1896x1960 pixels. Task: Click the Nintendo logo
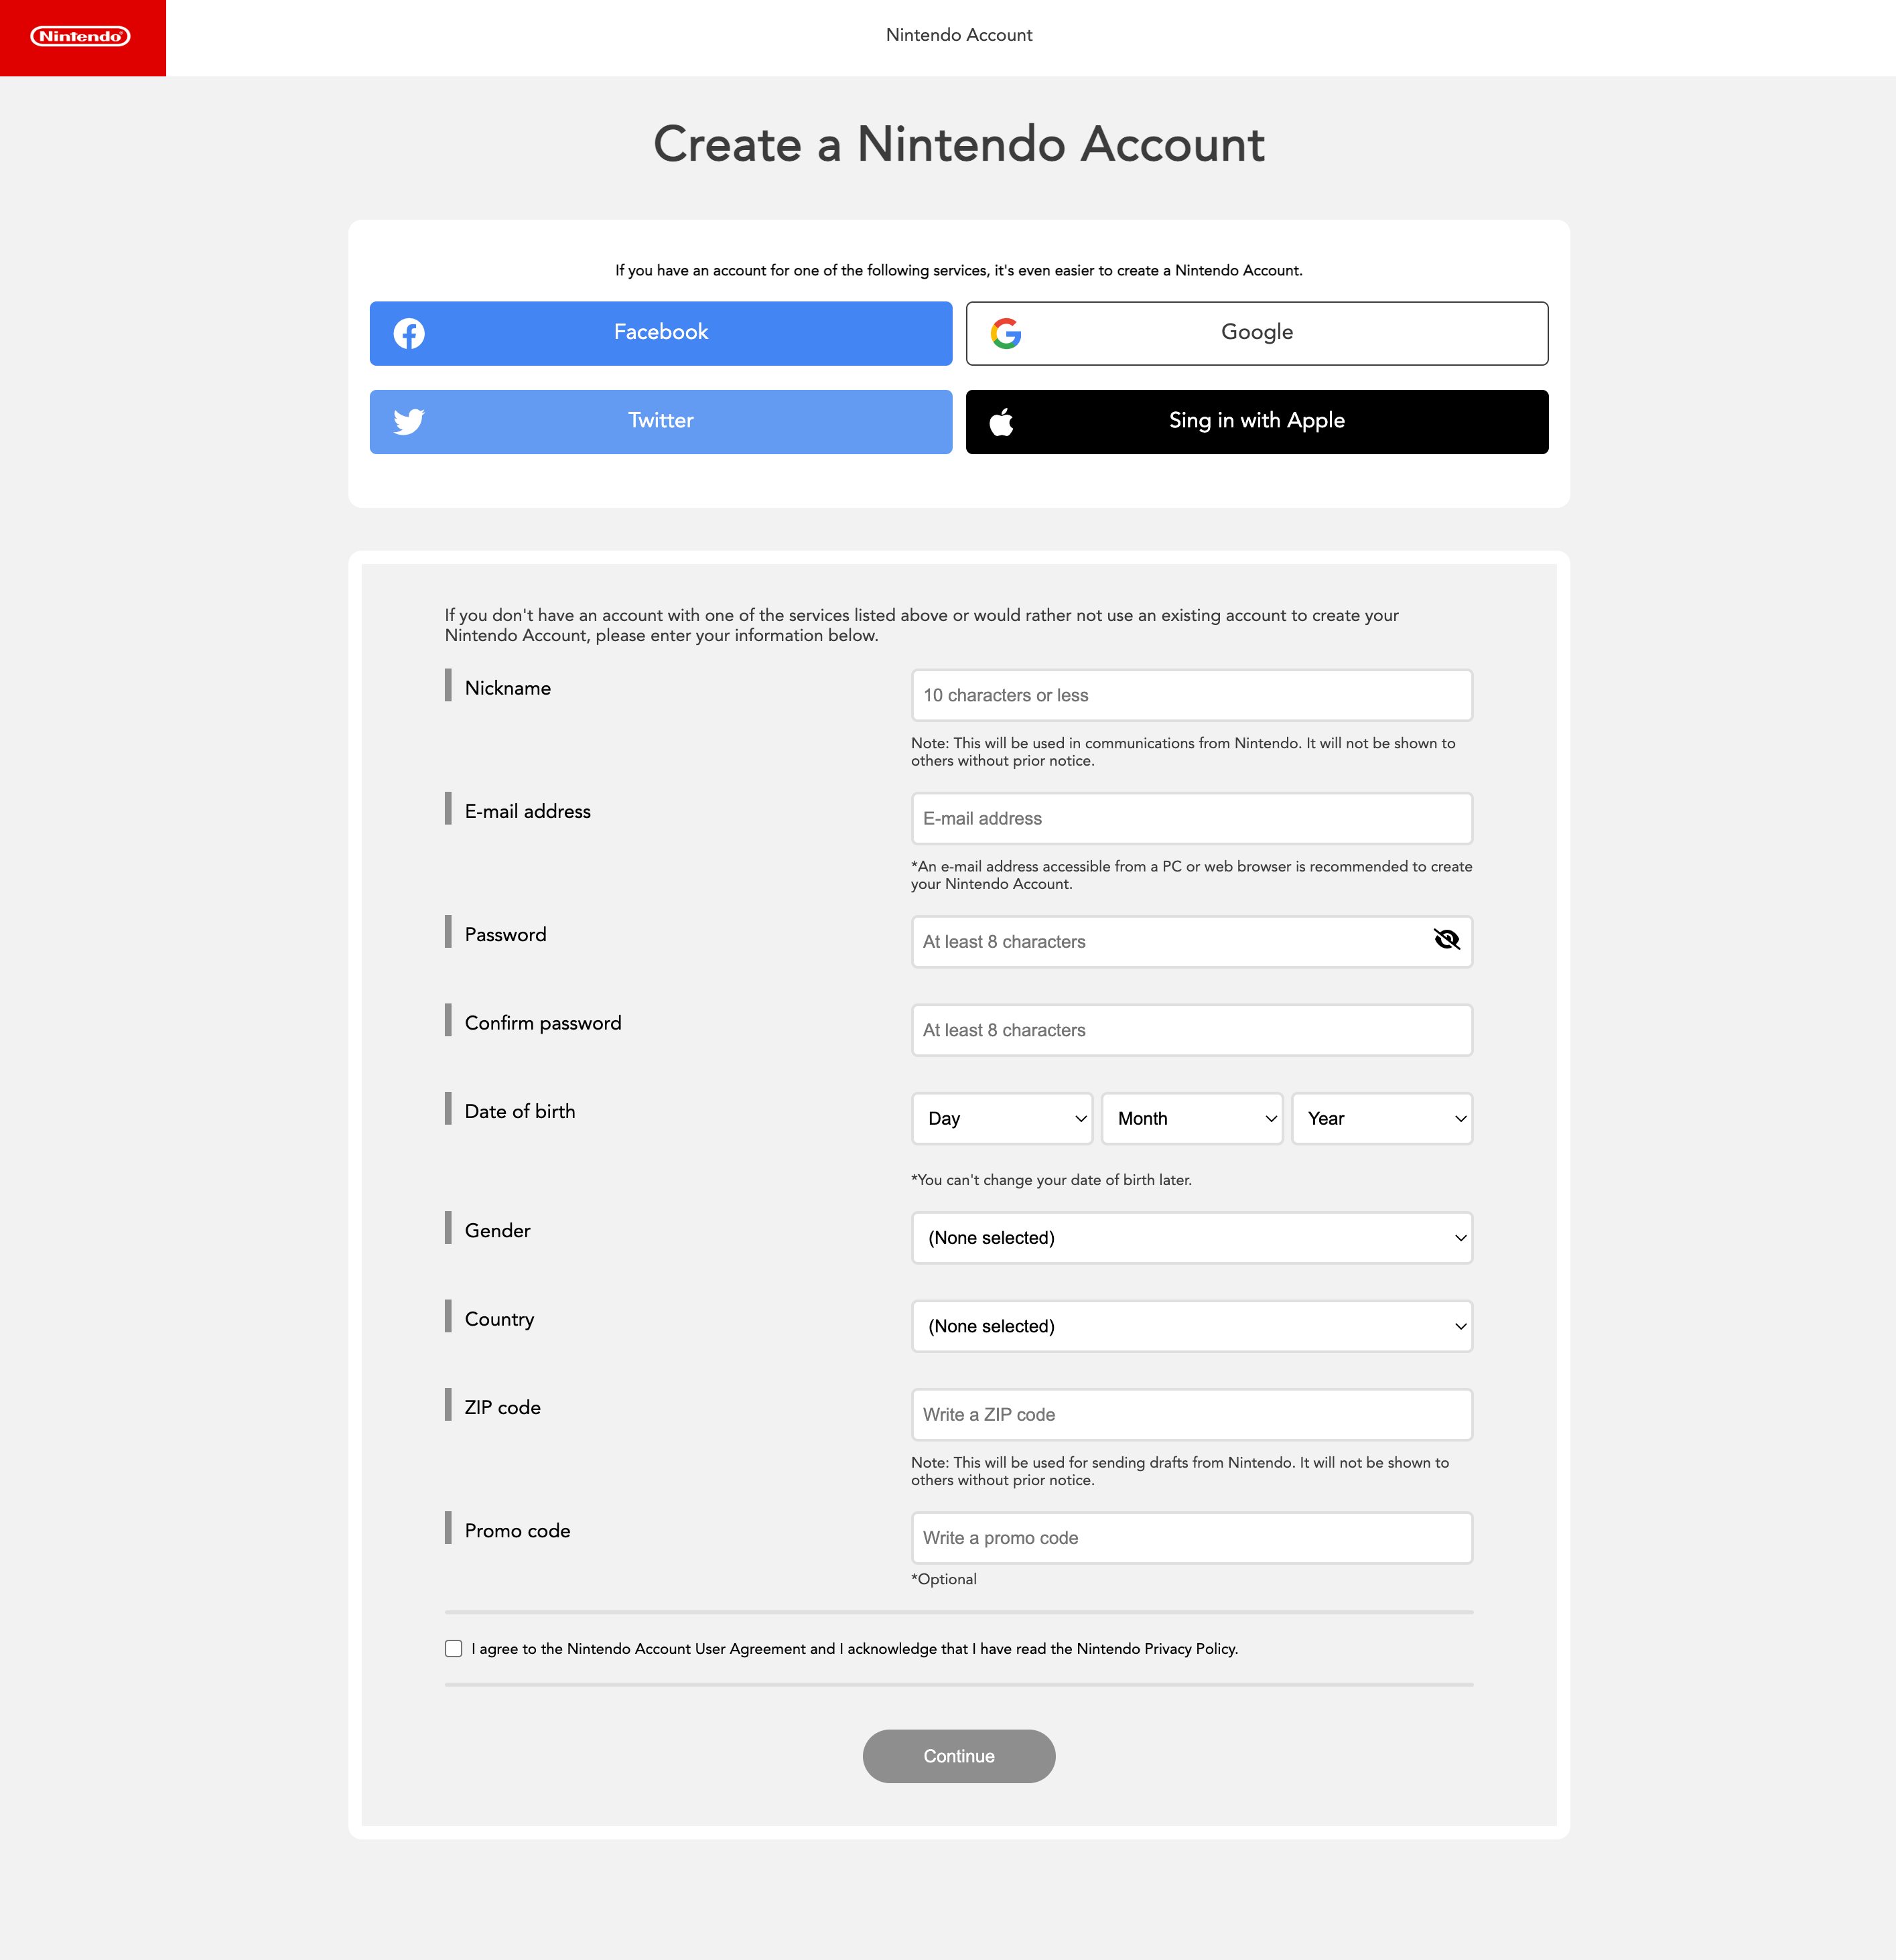click(81, 37)
